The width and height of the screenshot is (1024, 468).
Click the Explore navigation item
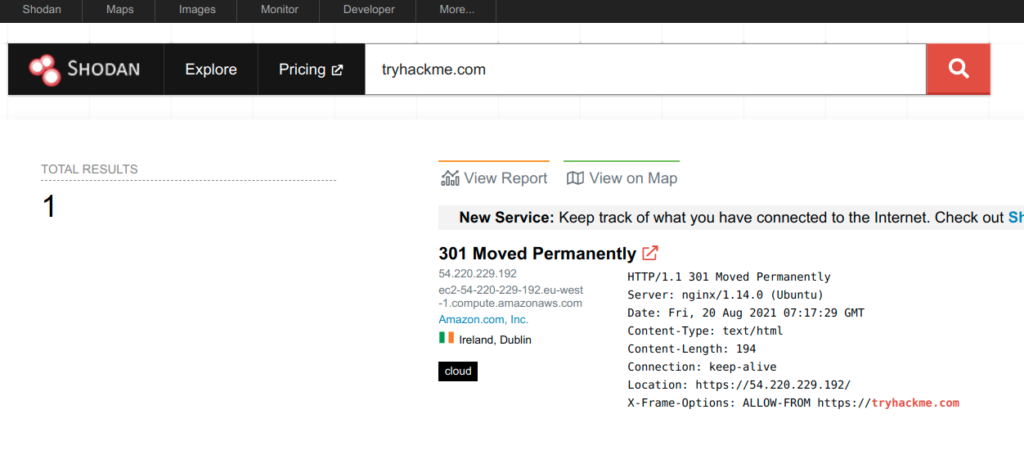(211, 70)
